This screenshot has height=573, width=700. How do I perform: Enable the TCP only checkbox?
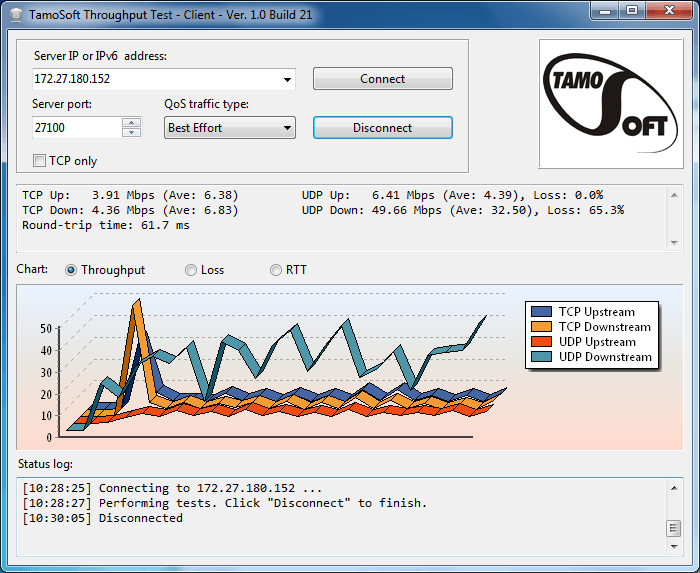tap(39, 161)
